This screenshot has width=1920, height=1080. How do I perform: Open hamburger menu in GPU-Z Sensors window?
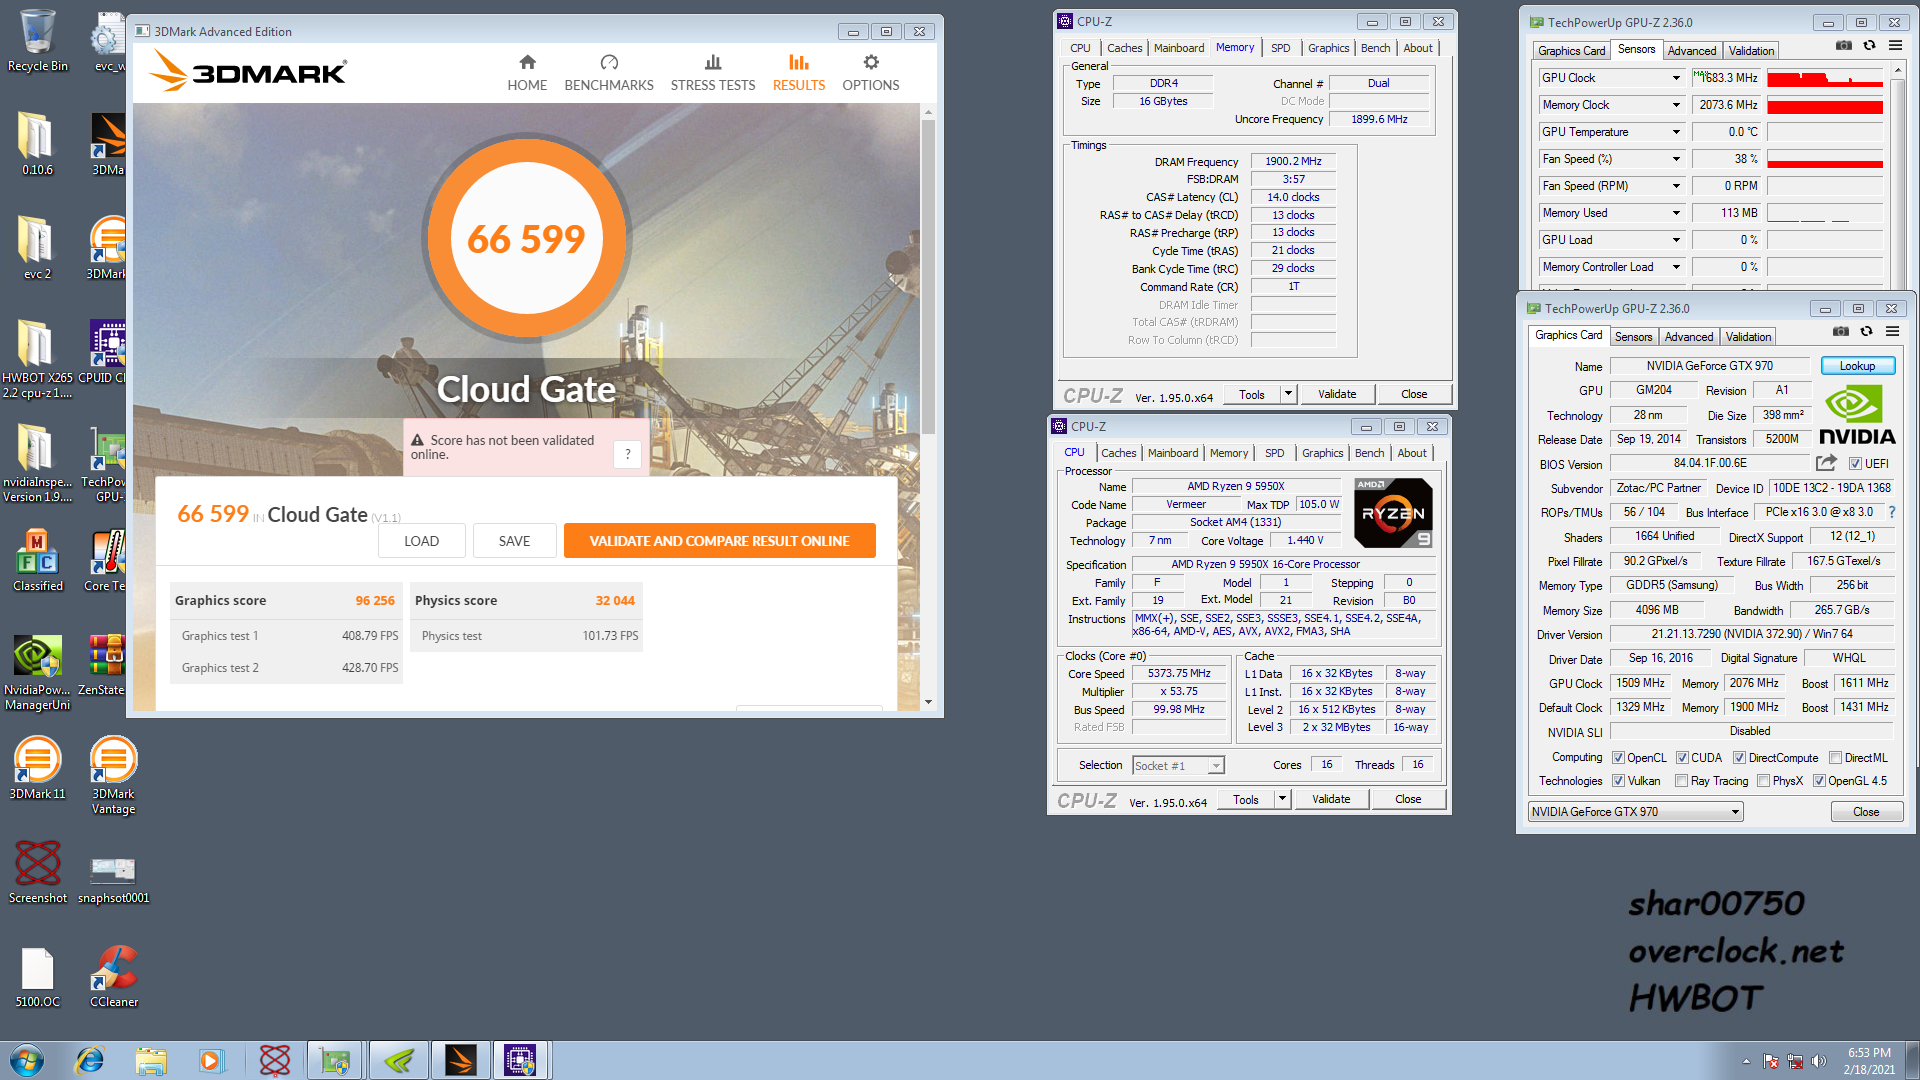point(1895,45)
